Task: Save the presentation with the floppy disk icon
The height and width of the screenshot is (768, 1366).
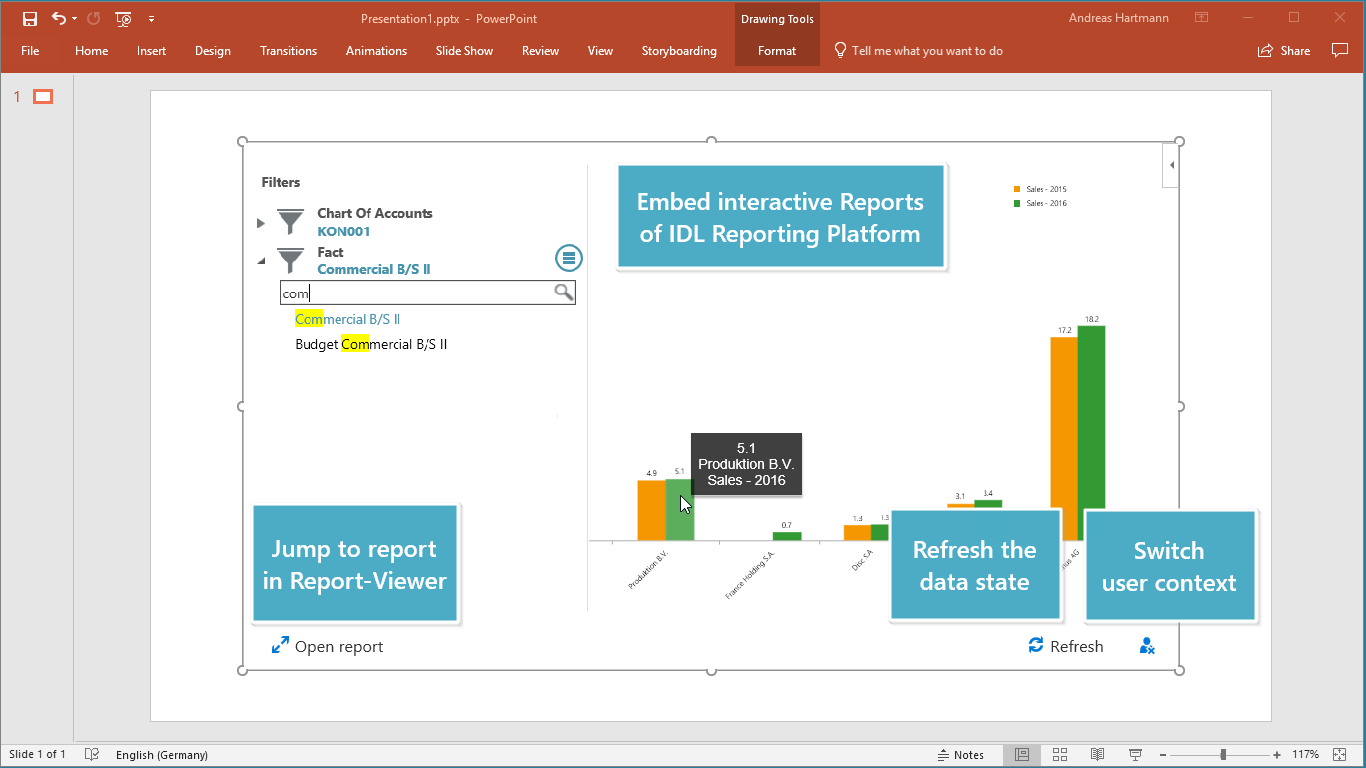Action: [30, 19]
